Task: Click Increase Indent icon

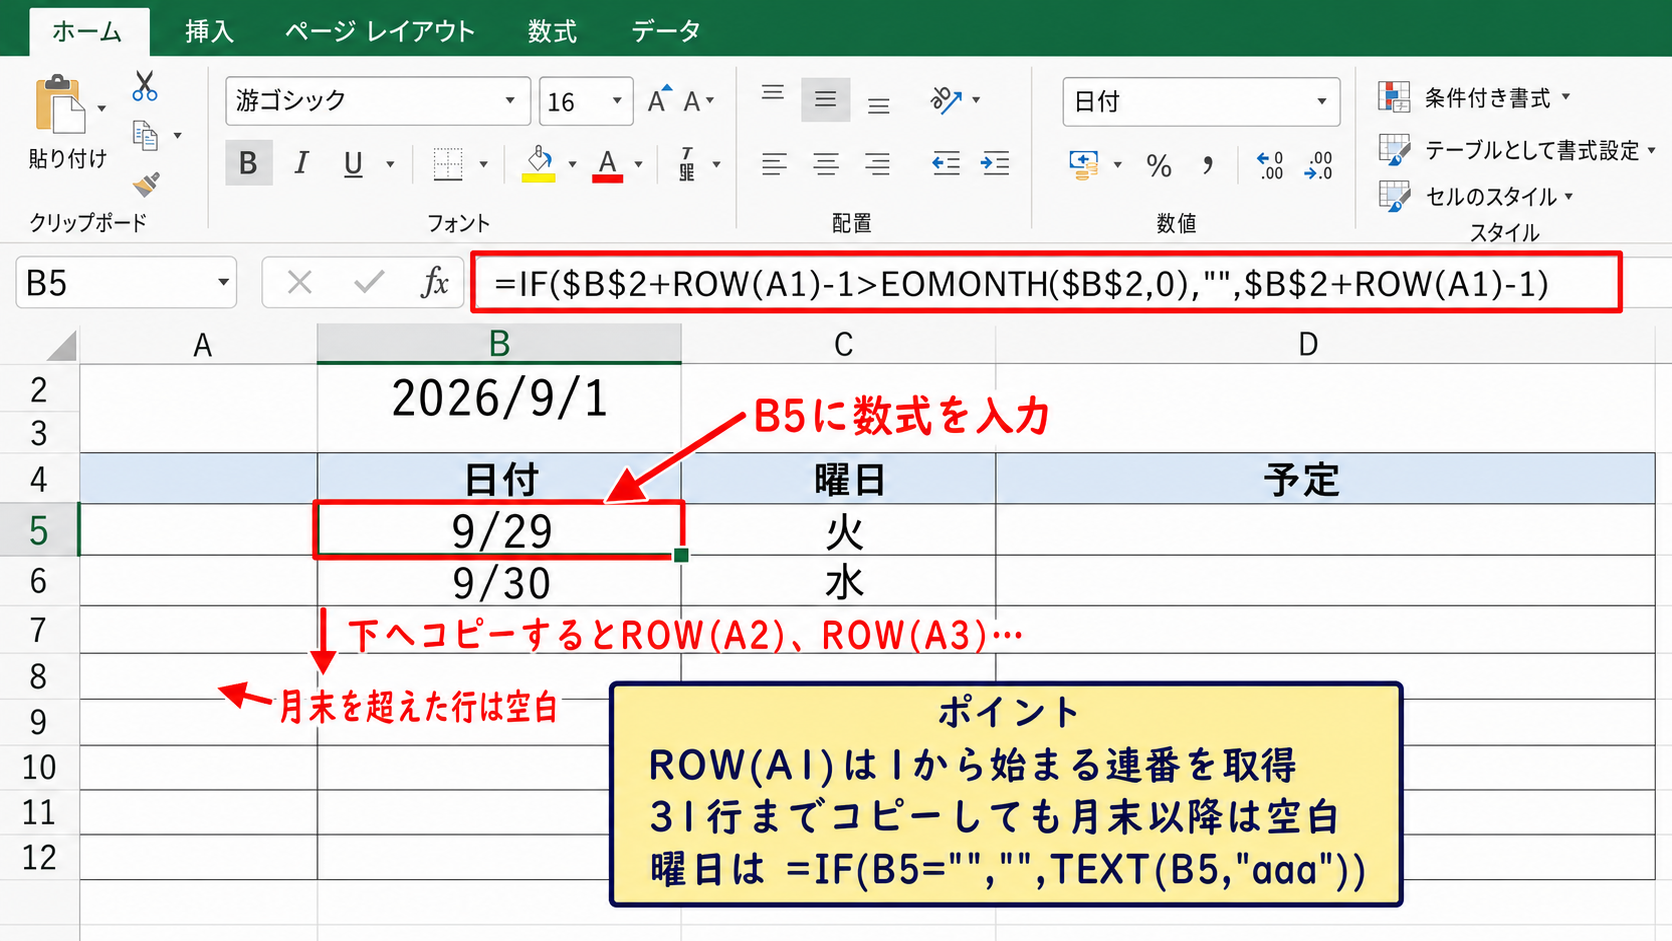Action: click(x=995, y=163)
